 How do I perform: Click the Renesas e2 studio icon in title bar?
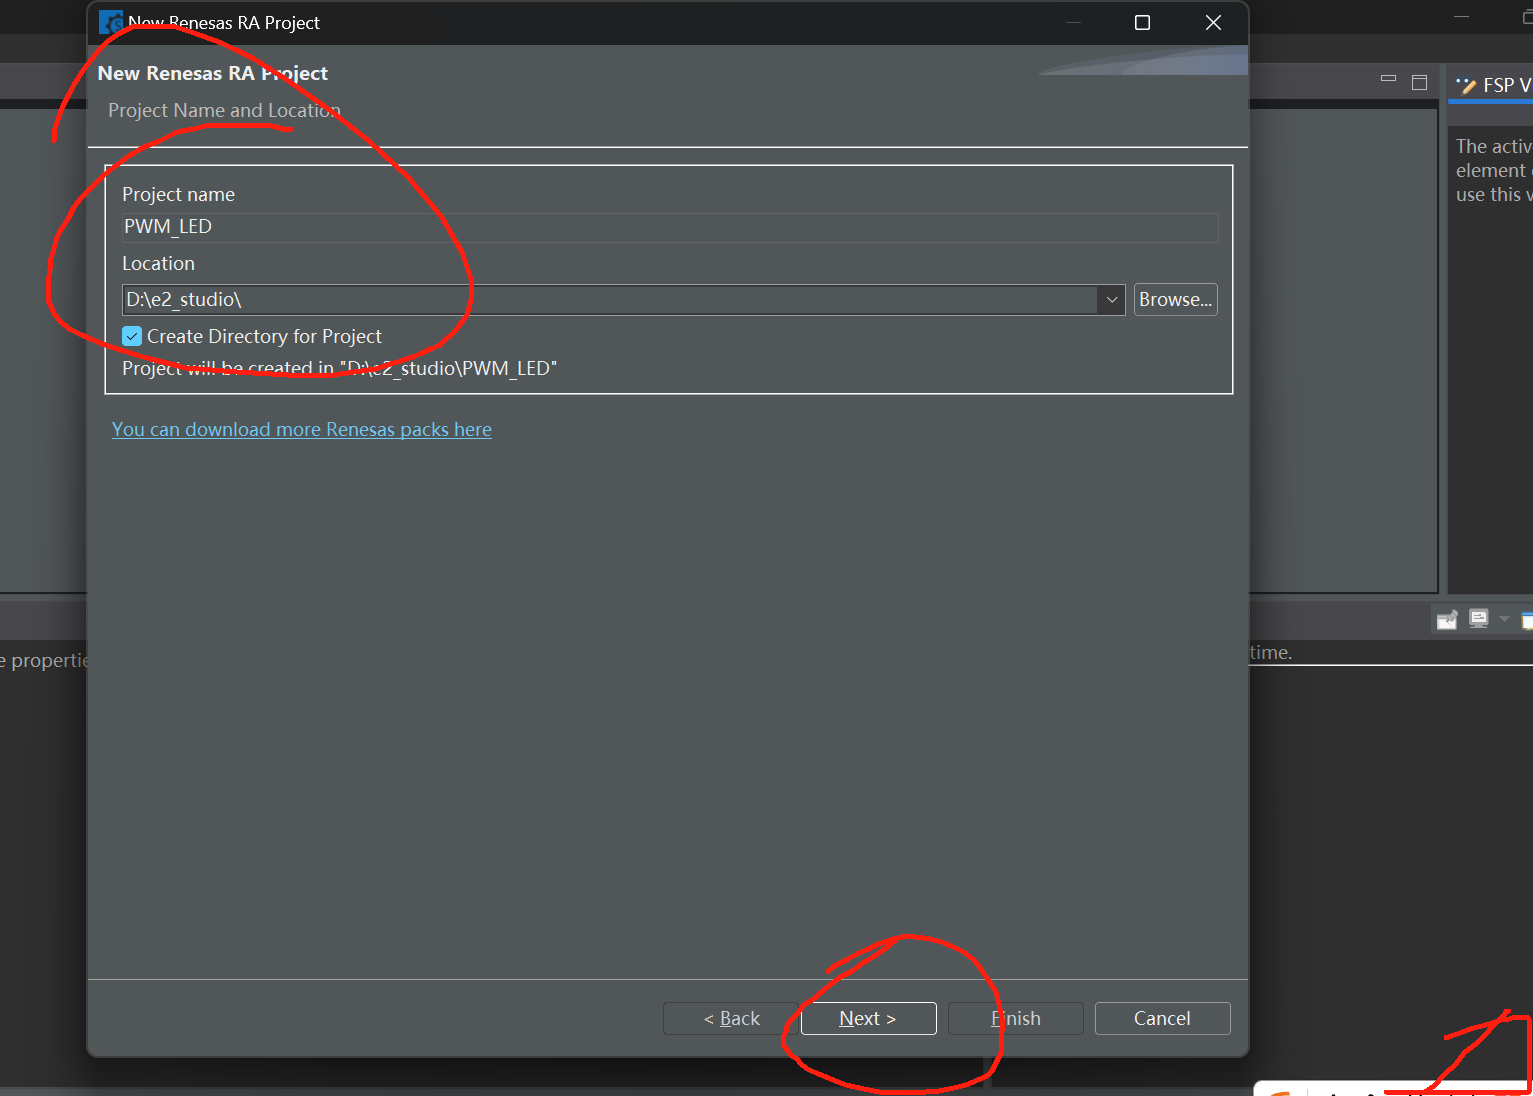pyautogui.click(x=110, y=22)
